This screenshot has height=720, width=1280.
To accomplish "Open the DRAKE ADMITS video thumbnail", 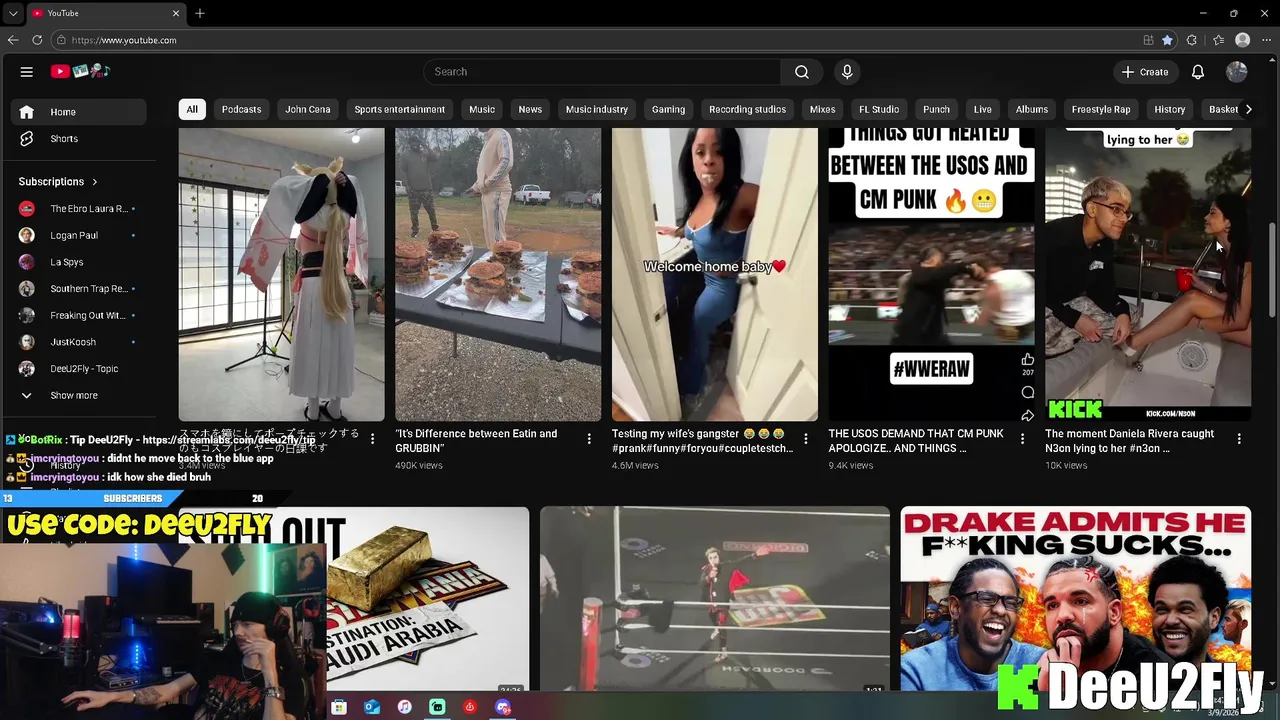I will point(1075,598).
